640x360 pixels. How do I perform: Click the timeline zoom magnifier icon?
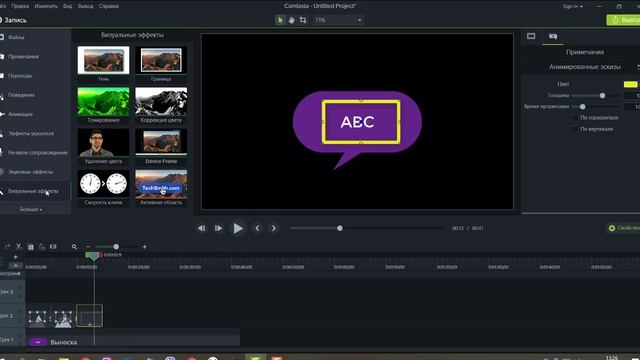point(74,247)
